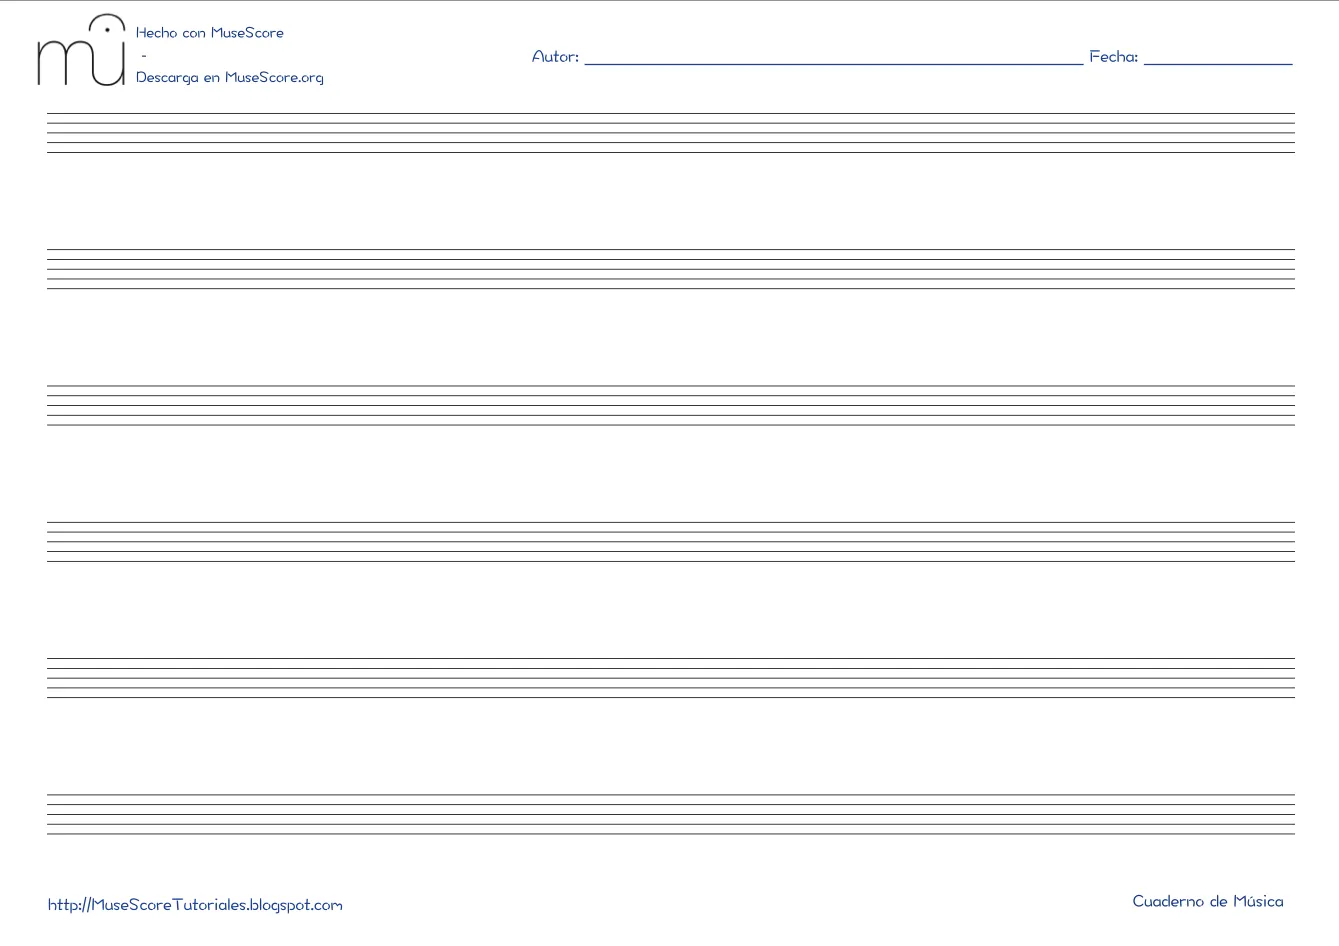Screen dimensions: 1339x946
Task: Select the 'Fecha:' label
Action: (1114, 57)
